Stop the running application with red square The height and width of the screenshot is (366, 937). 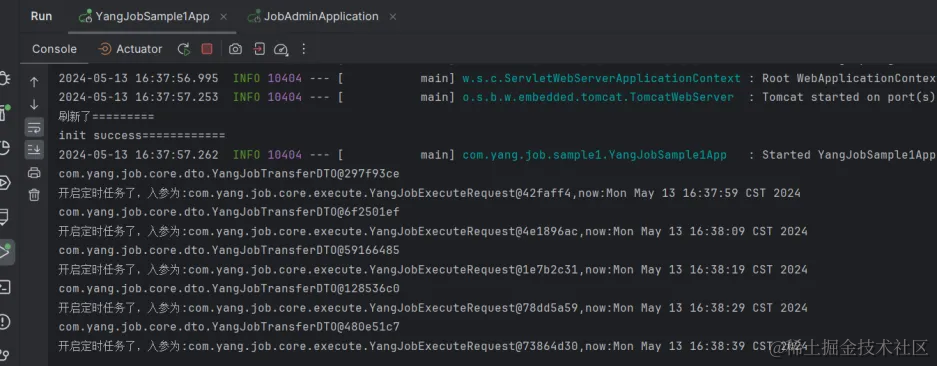[207, 49]
